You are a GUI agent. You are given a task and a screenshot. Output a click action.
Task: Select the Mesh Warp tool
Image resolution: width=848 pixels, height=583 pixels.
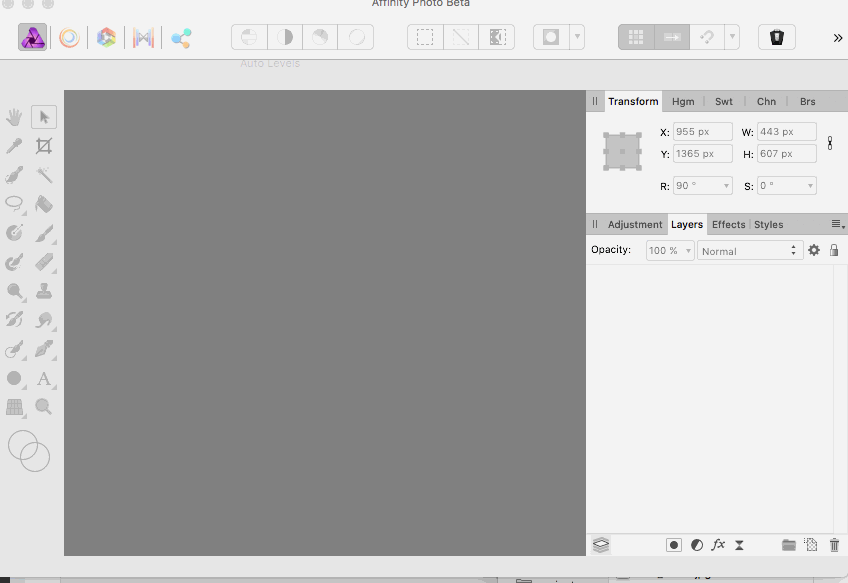click(14, 407)
